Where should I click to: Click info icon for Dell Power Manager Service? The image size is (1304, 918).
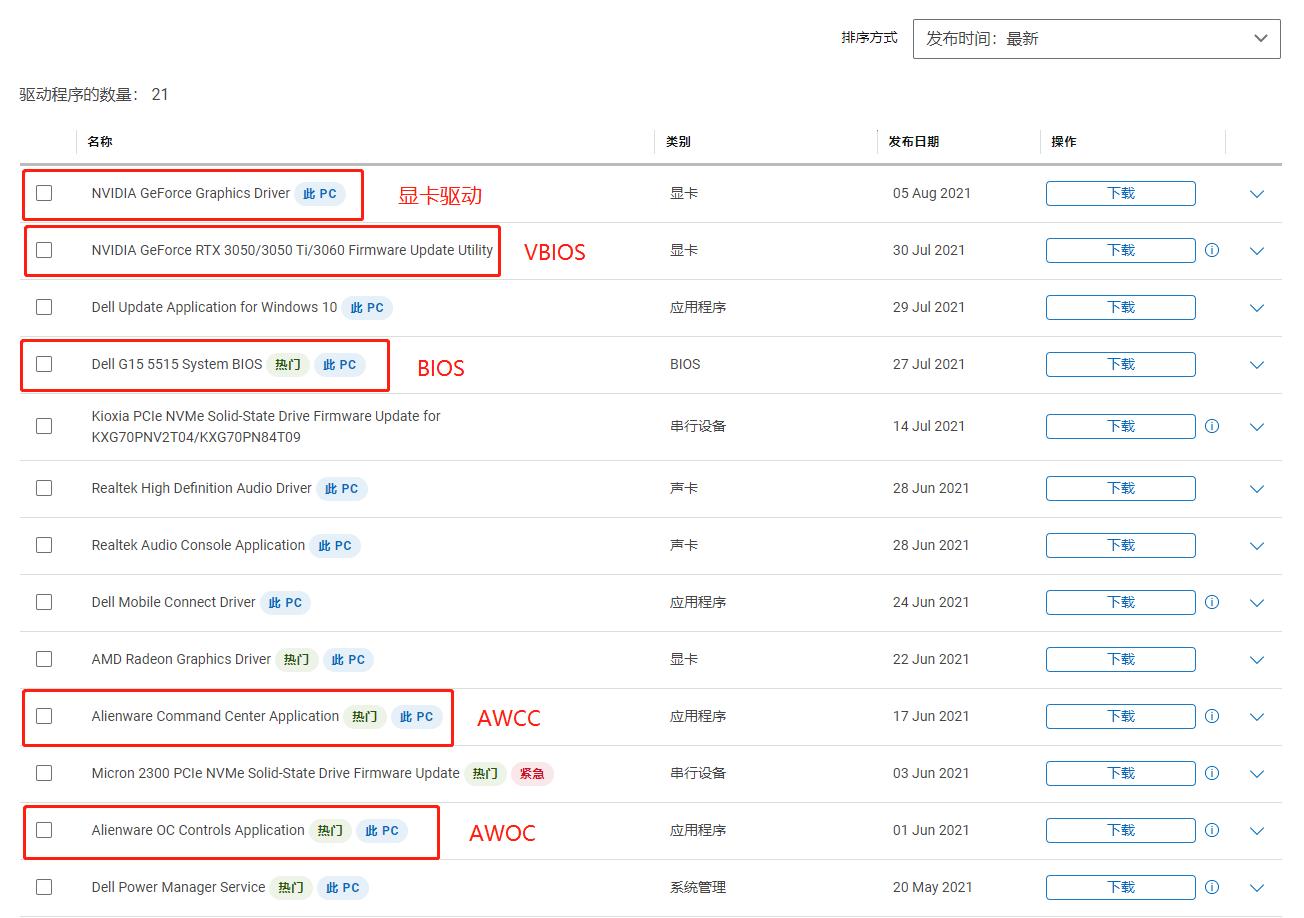1212,887
